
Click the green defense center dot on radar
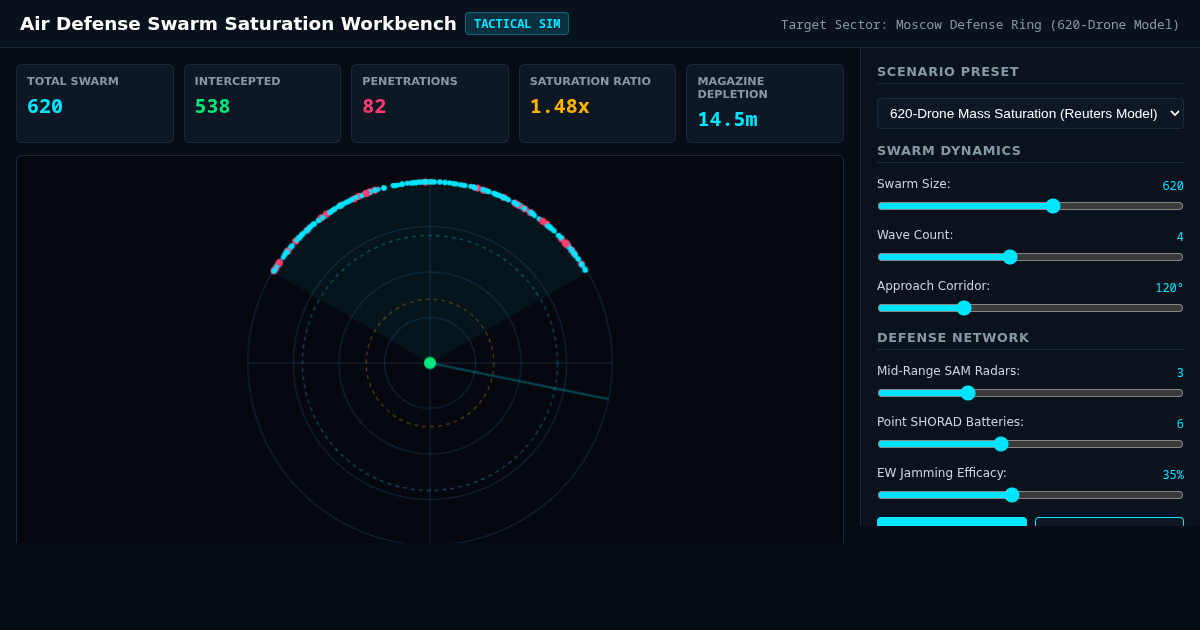[x=430, y=363]
